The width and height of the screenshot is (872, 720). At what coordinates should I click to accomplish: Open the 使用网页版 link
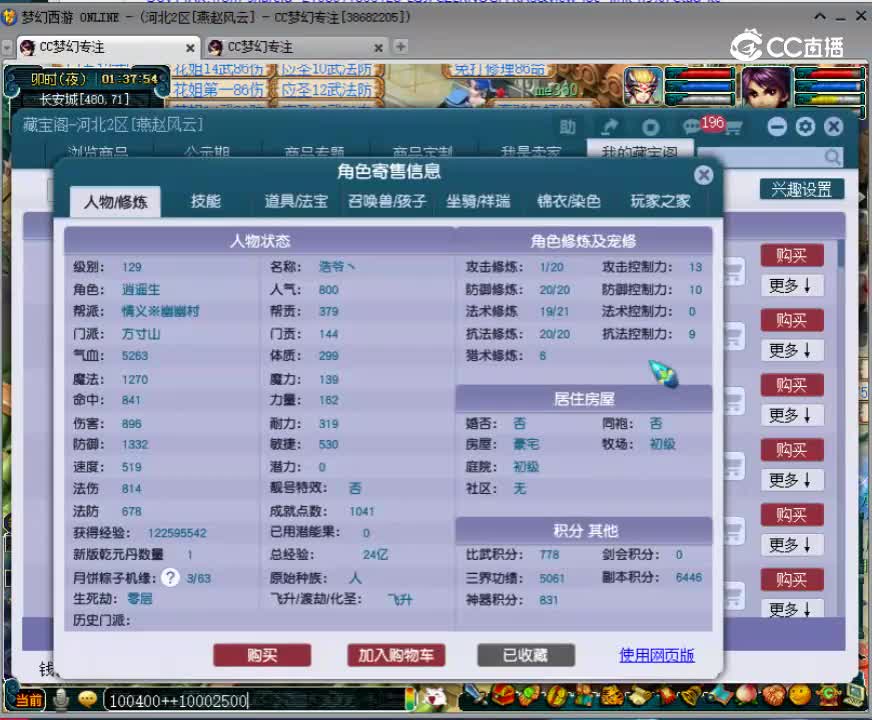657,656
